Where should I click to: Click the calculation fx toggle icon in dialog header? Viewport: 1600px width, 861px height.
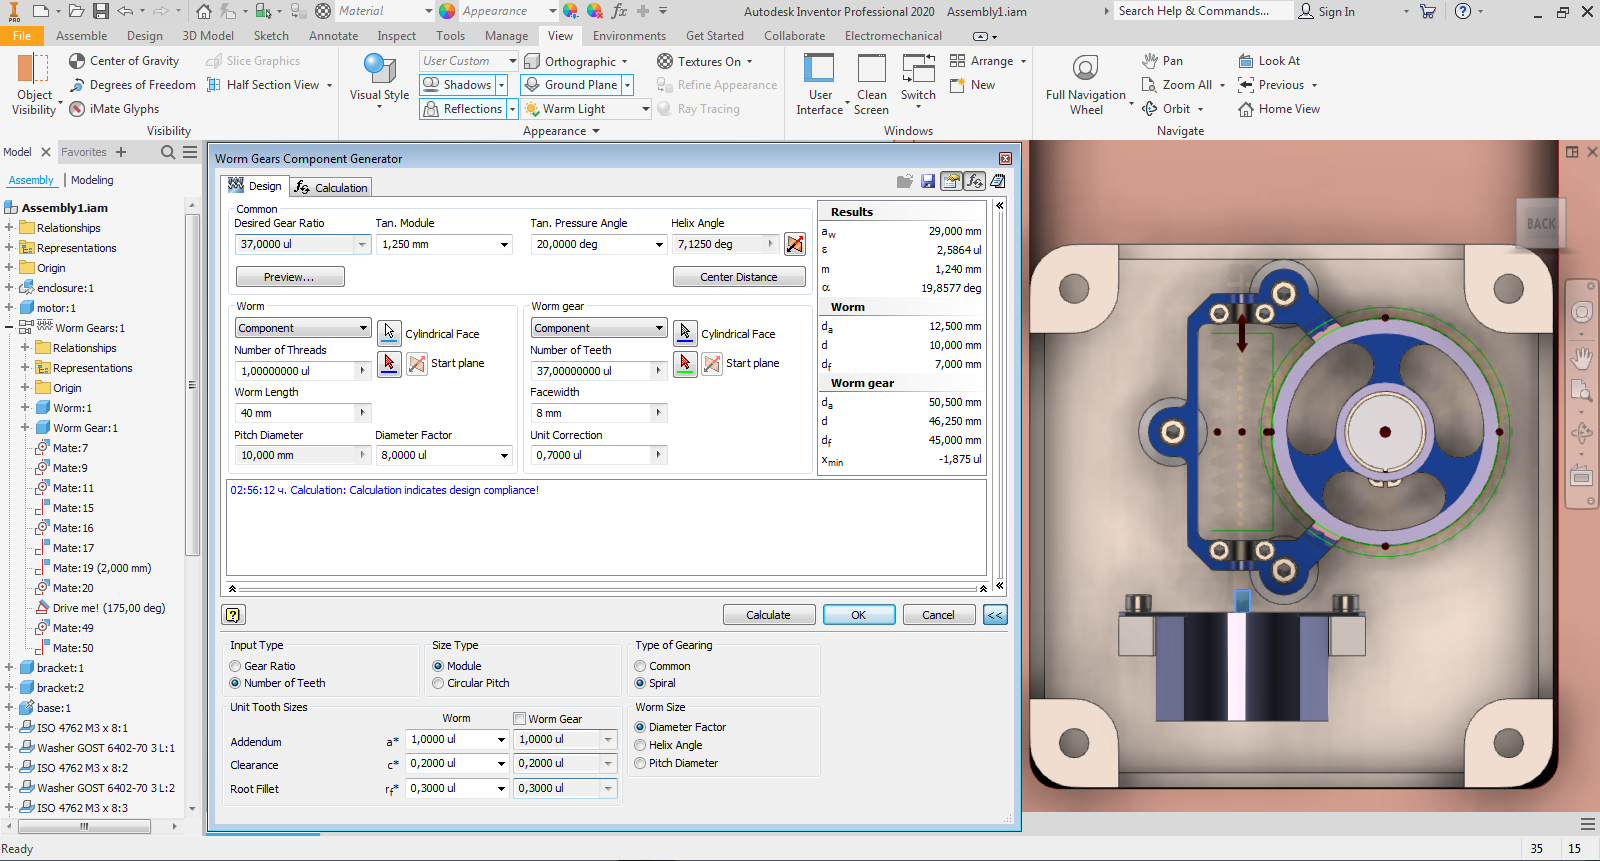(974, 181)
